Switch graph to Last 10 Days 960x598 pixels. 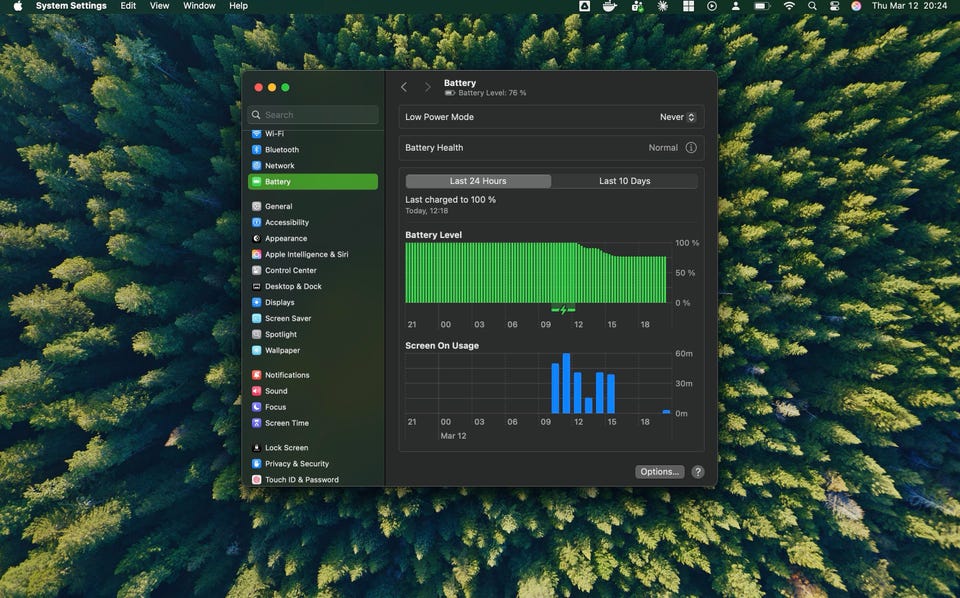[x=624, y=181]
